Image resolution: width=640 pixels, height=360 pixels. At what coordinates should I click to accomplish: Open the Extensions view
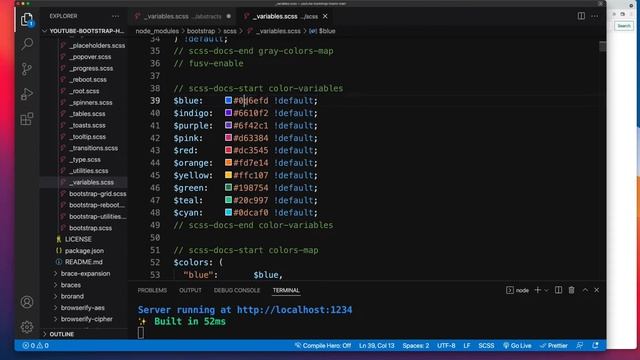pyautogui.click(x=27, y=119)
